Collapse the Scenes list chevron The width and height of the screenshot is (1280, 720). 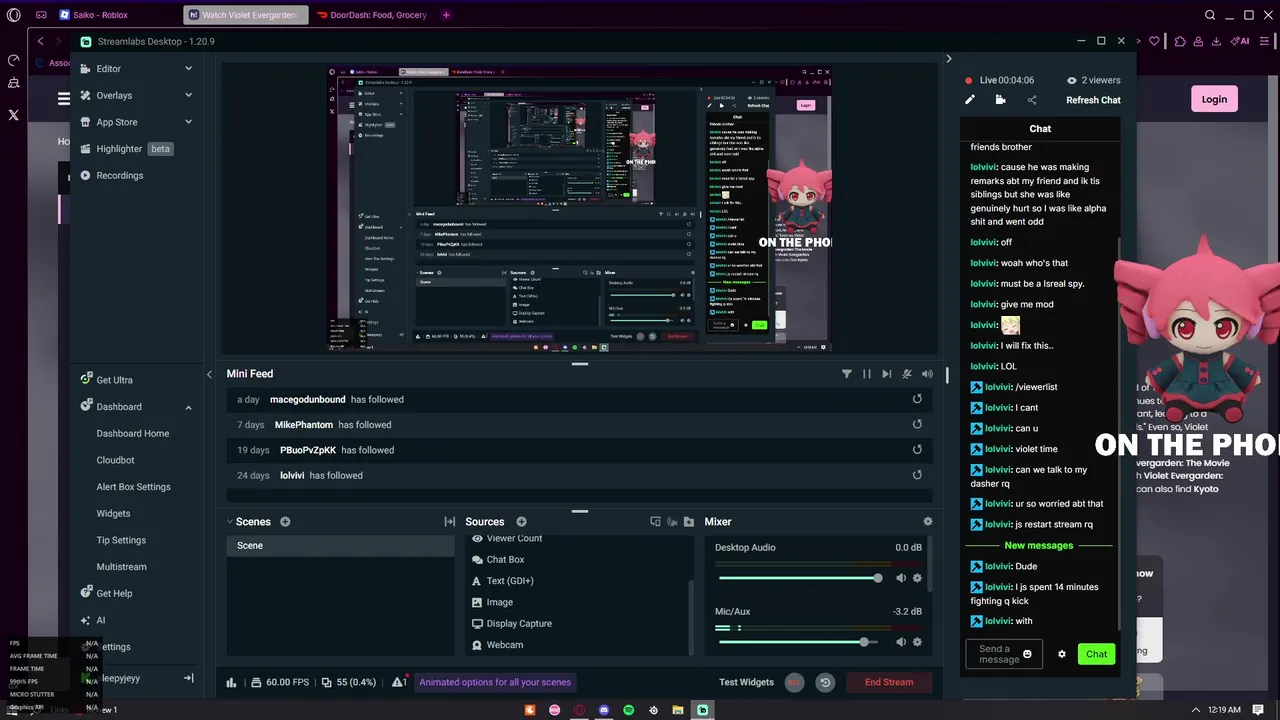(x=229, y=521)
